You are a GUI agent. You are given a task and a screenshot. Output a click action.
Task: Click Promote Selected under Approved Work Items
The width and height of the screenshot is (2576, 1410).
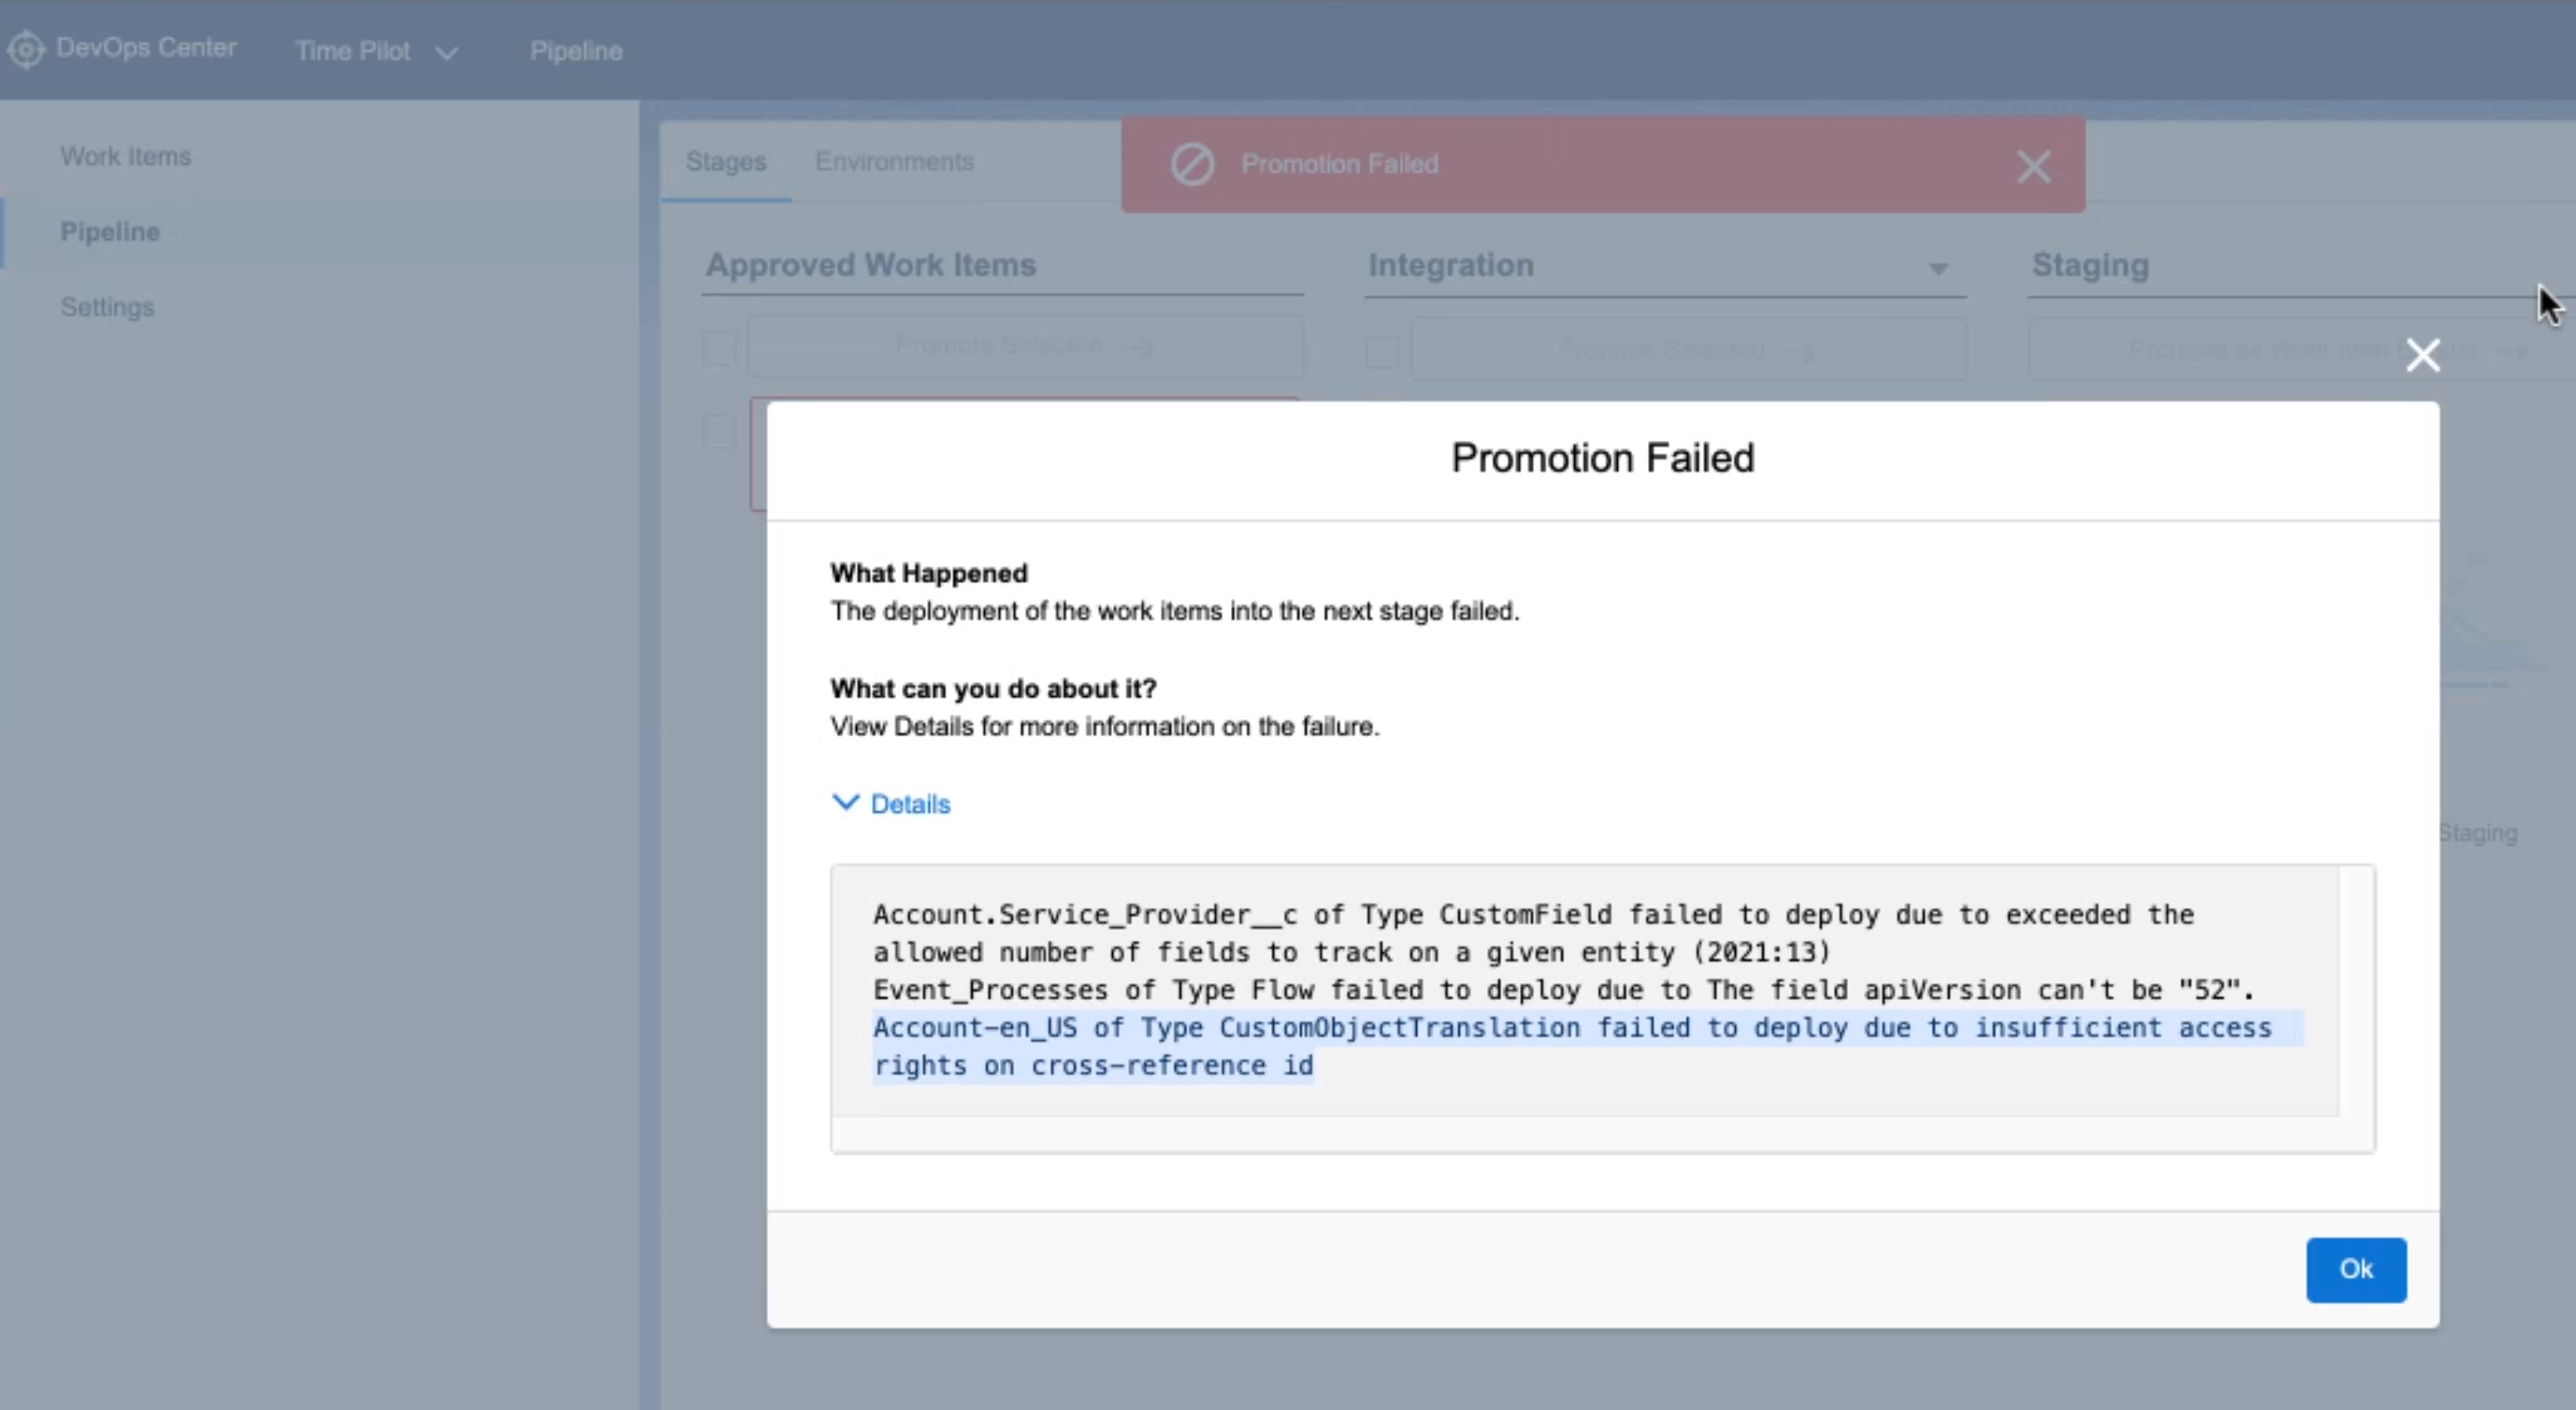[1024, 346]
